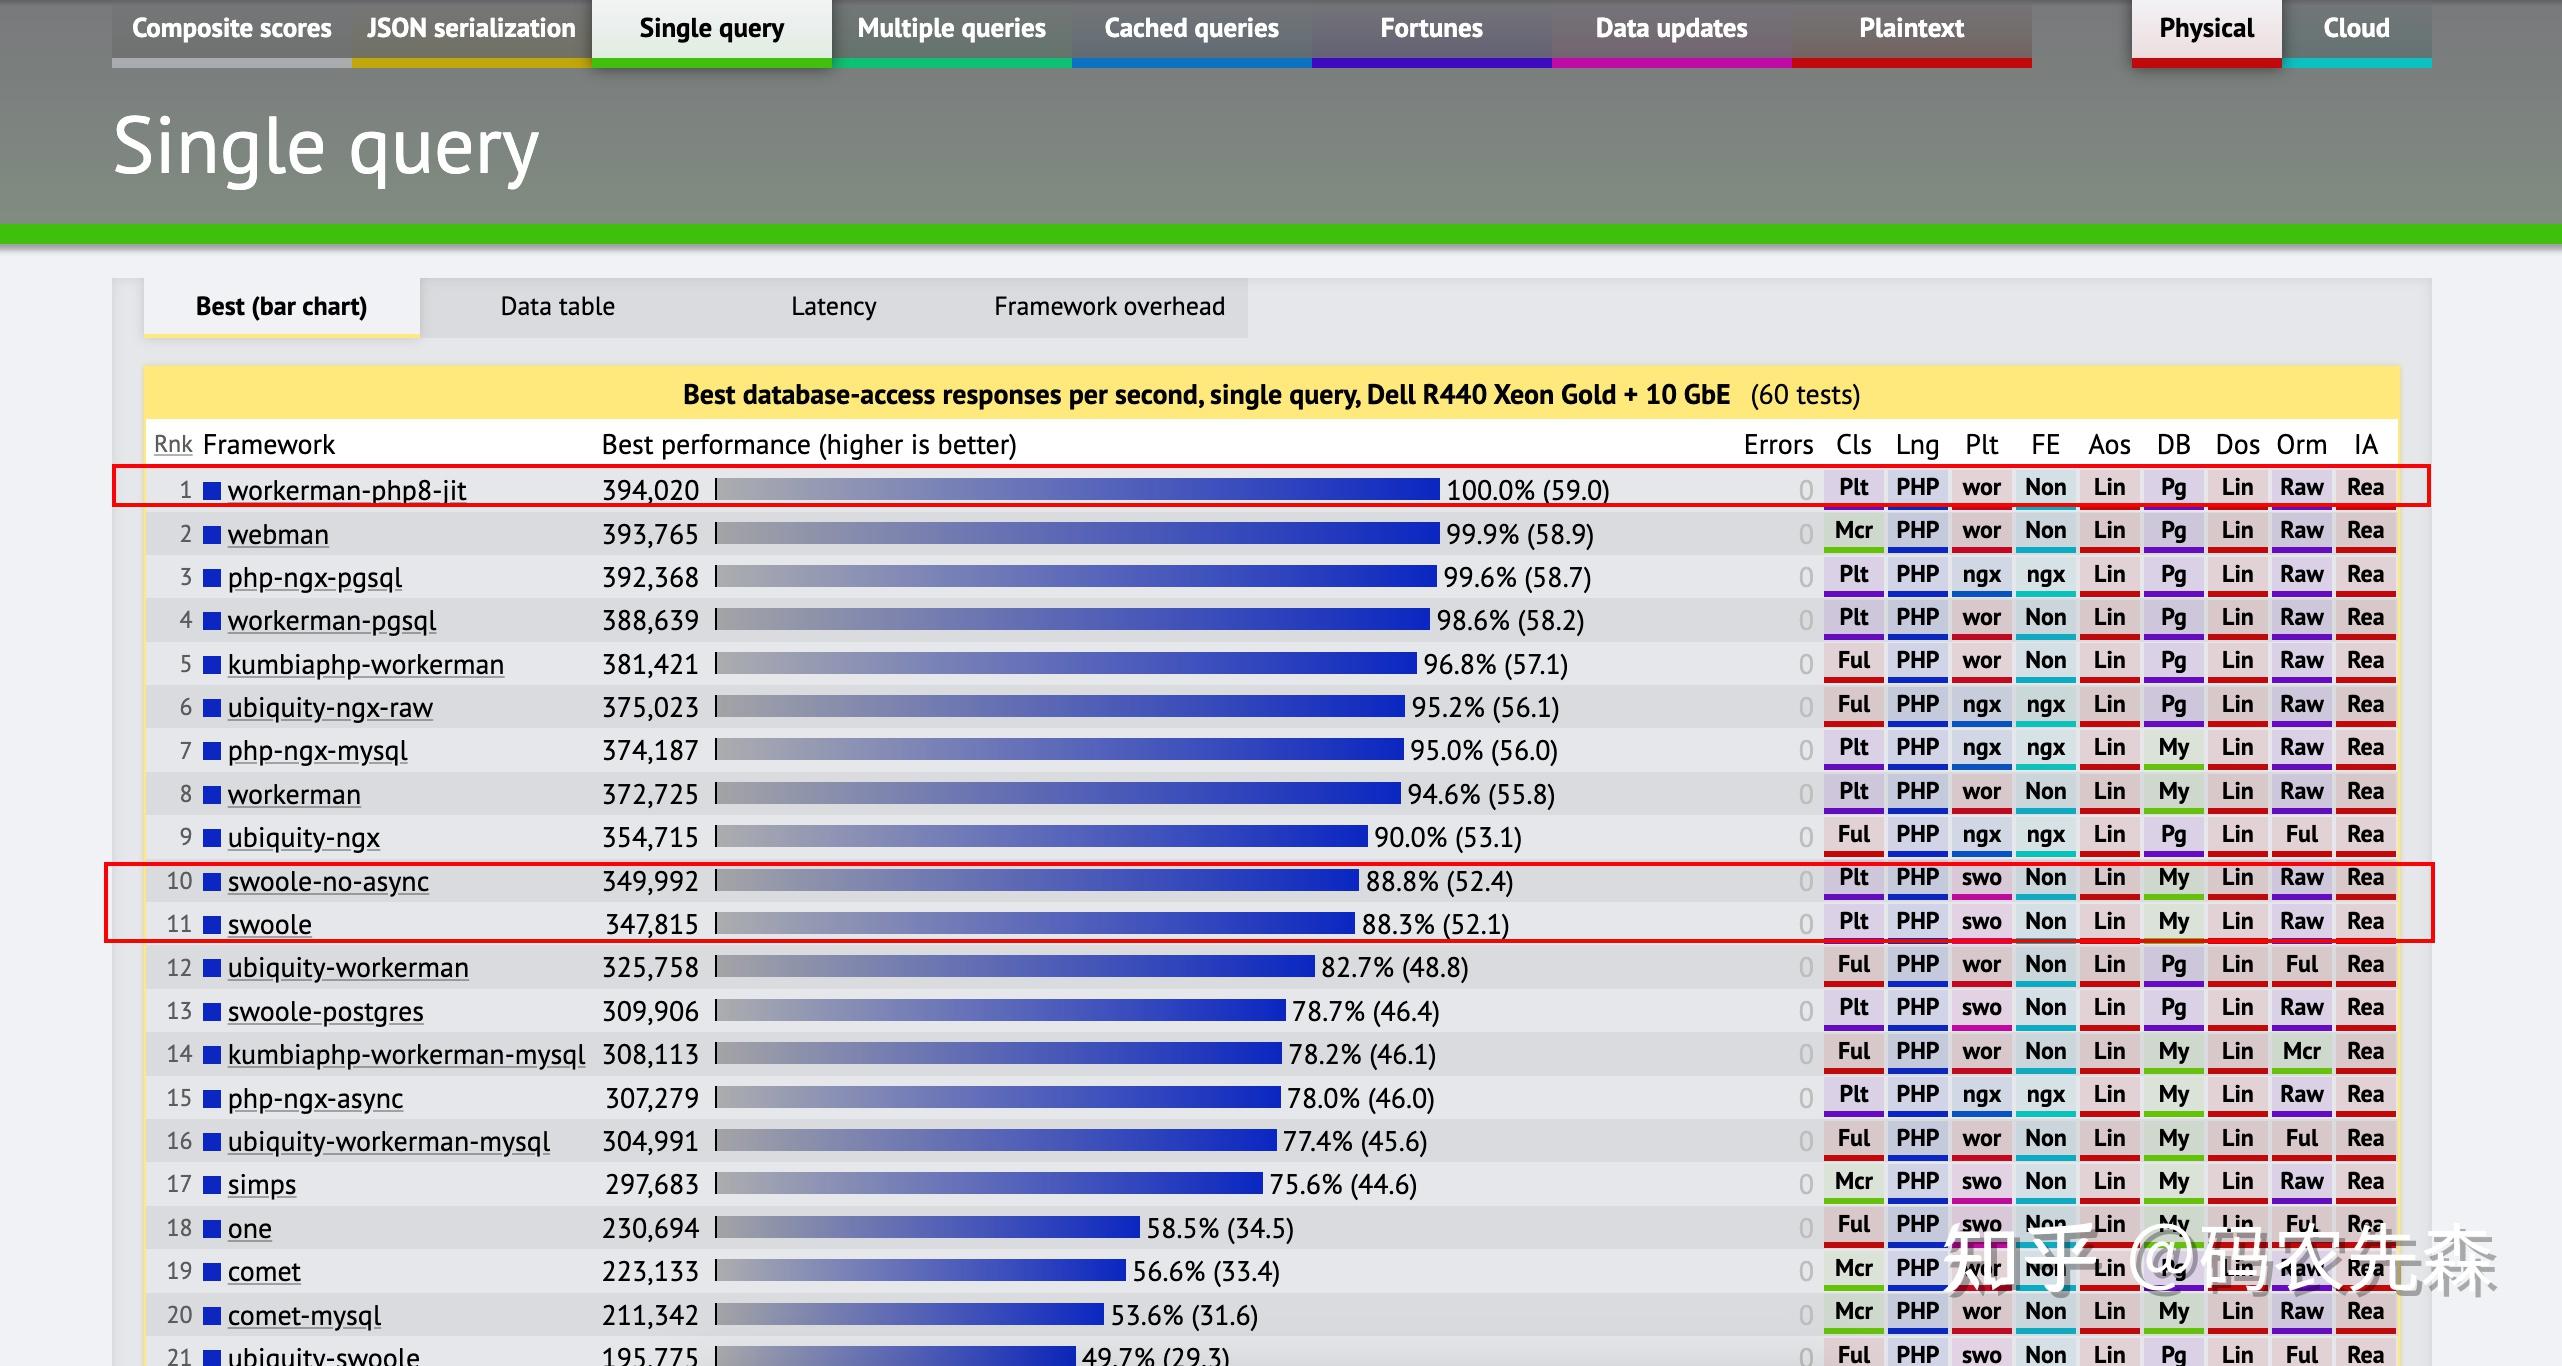Click blue square next to workerman-php8-jit
The image size is (2562, 1366).
click(x=212, y=490)
